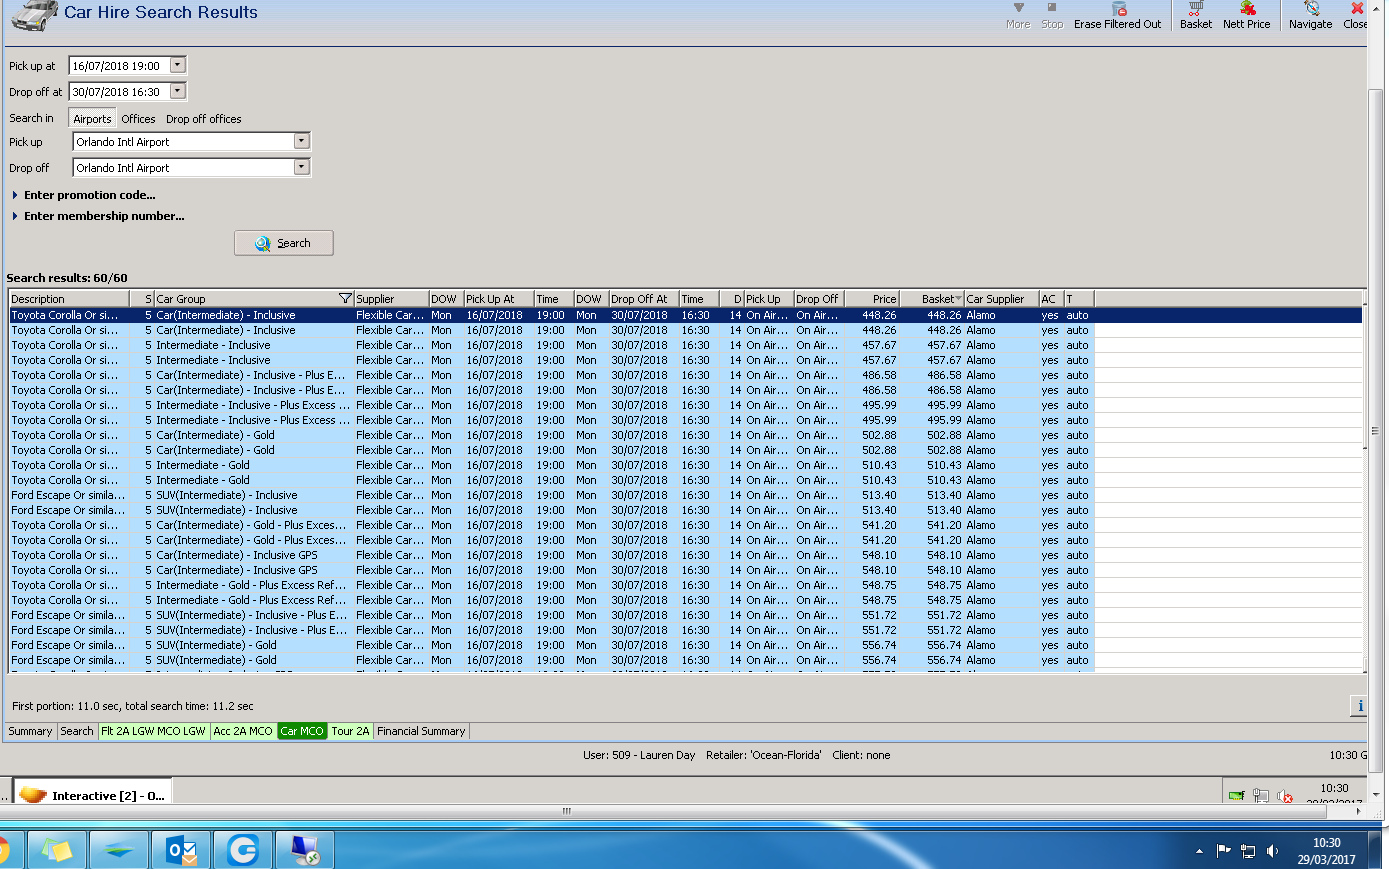The image size is (1389, 869).
Task: Sort by Description column header
Action: pyautogui.click(x=69, y=299)
